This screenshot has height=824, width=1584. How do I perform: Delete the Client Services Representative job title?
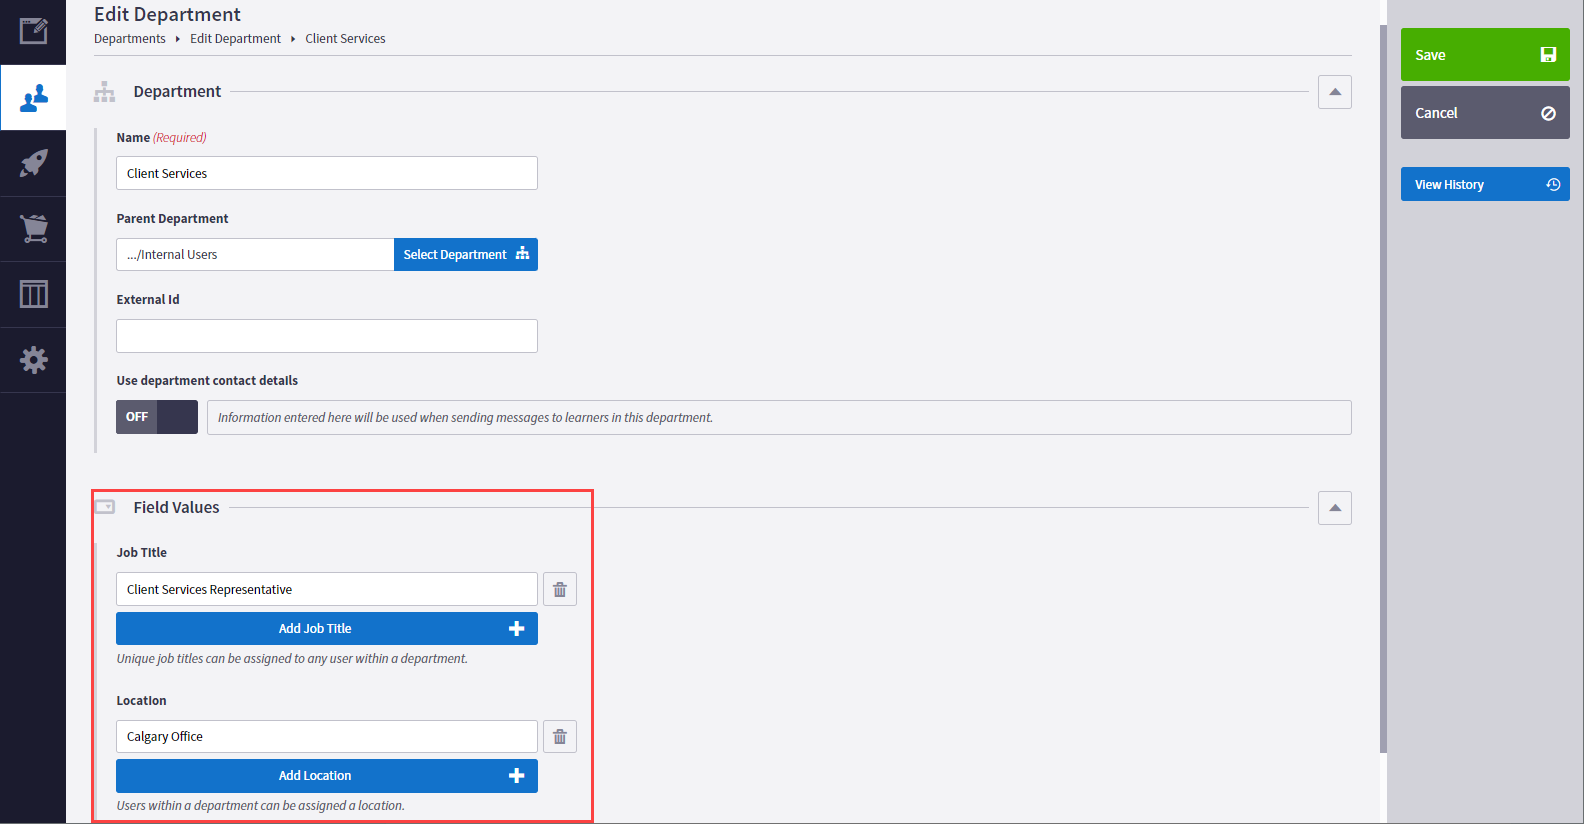pos(560,589)
